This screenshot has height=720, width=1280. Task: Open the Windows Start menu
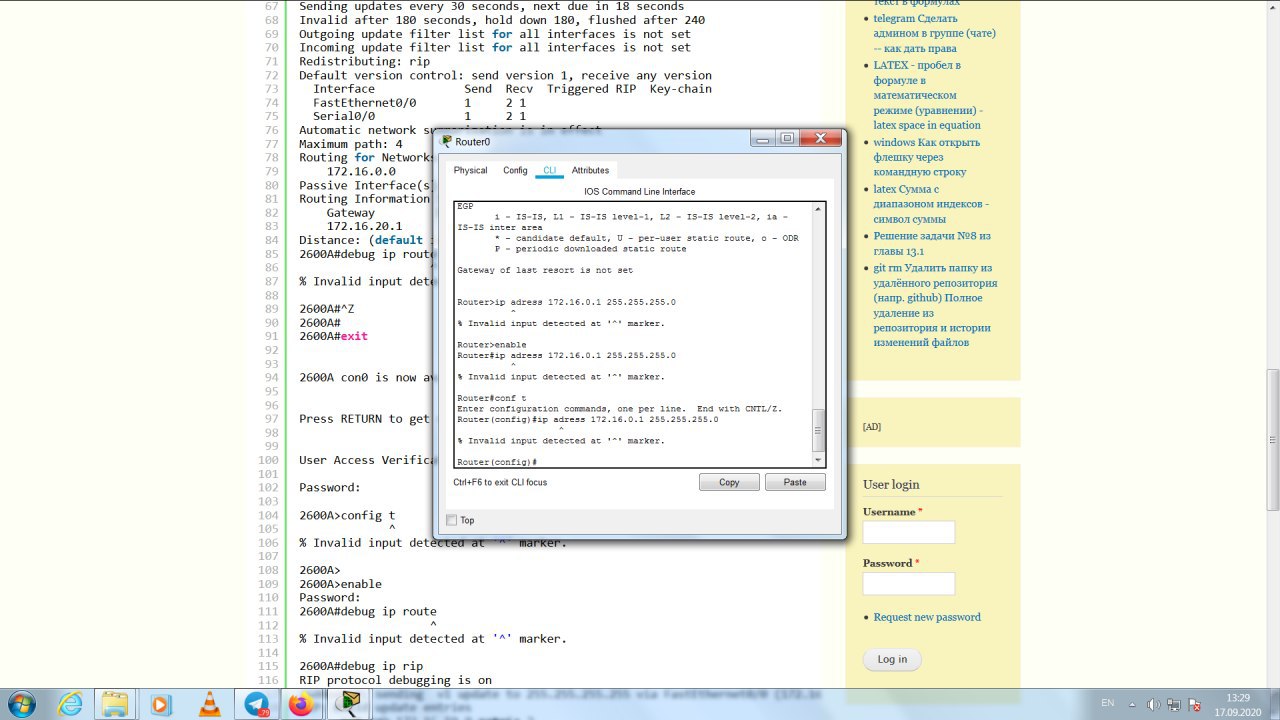point(21,704)
